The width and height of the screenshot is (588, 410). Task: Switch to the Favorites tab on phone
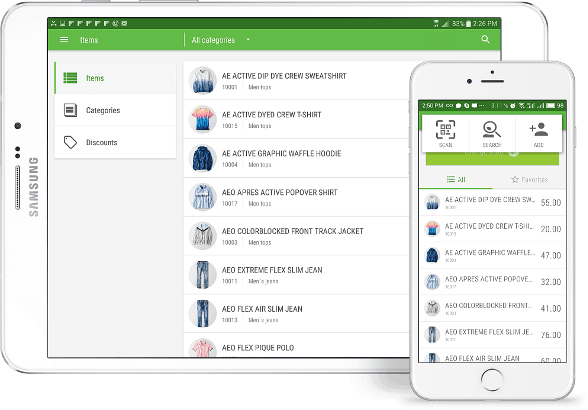tap(529, 180)
